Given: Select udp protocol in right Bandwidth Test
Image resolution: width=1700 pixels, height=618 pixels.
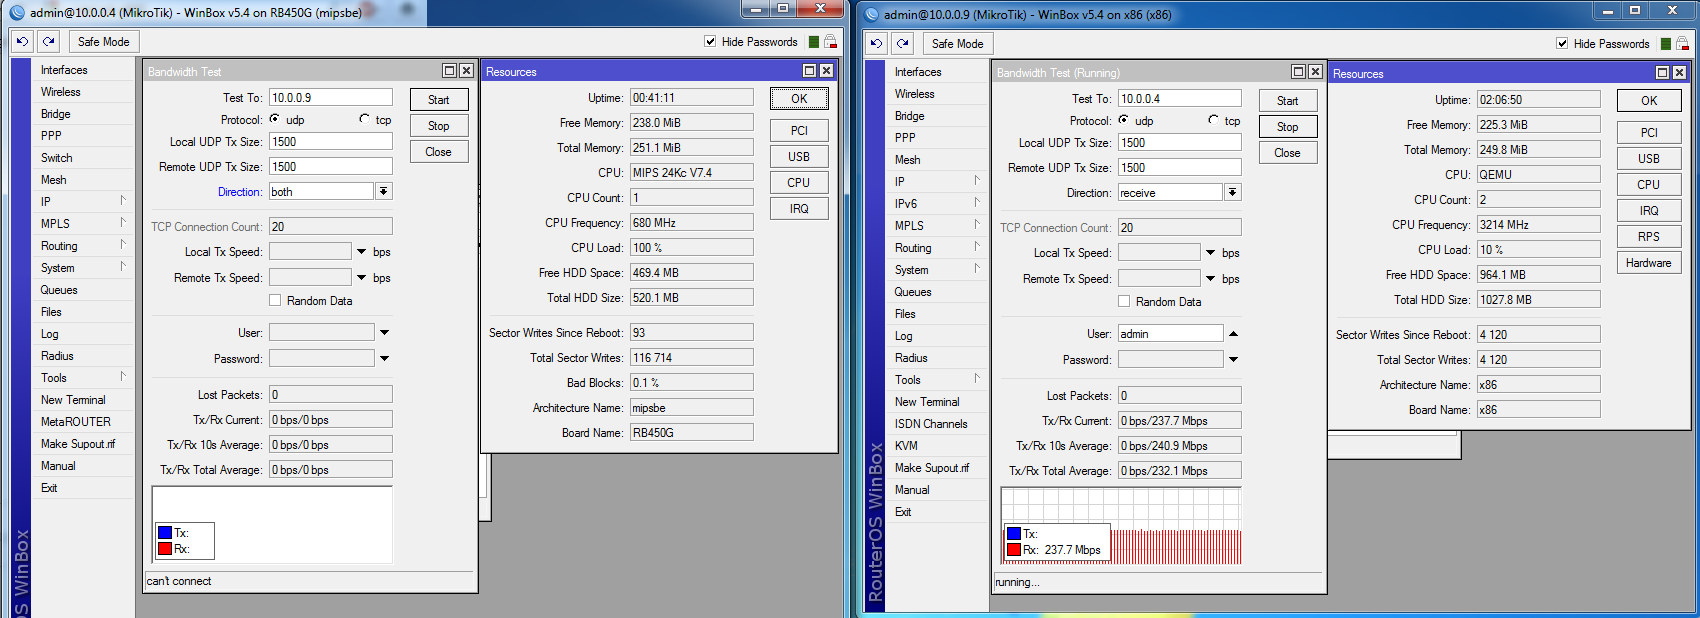Looking at the screenshot, I should coord(1124,120).
